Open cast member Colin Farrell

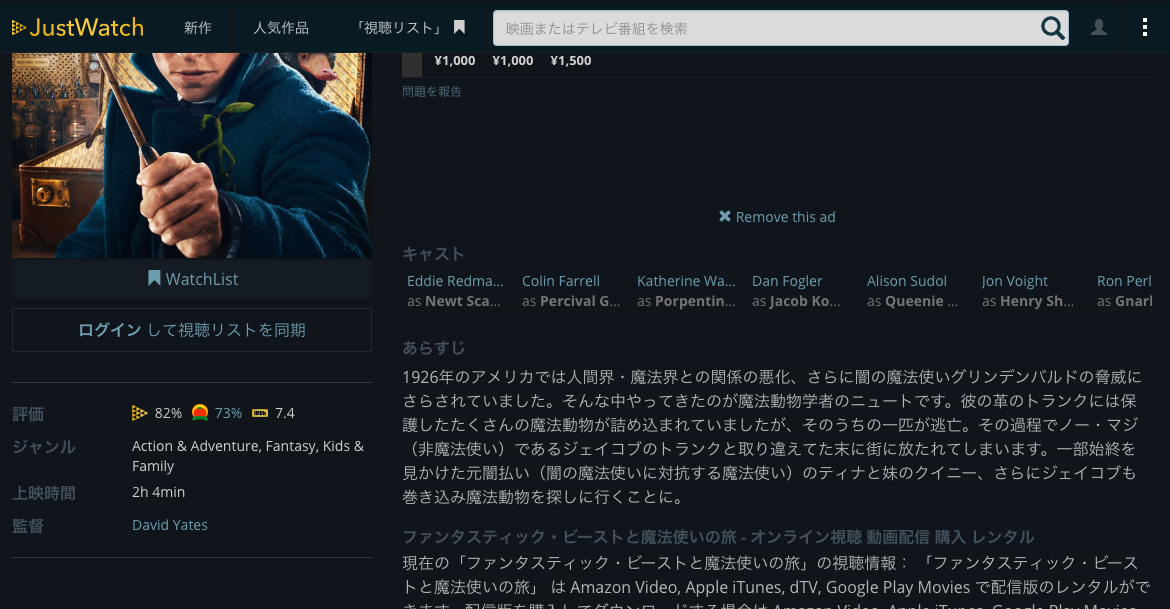561,281
